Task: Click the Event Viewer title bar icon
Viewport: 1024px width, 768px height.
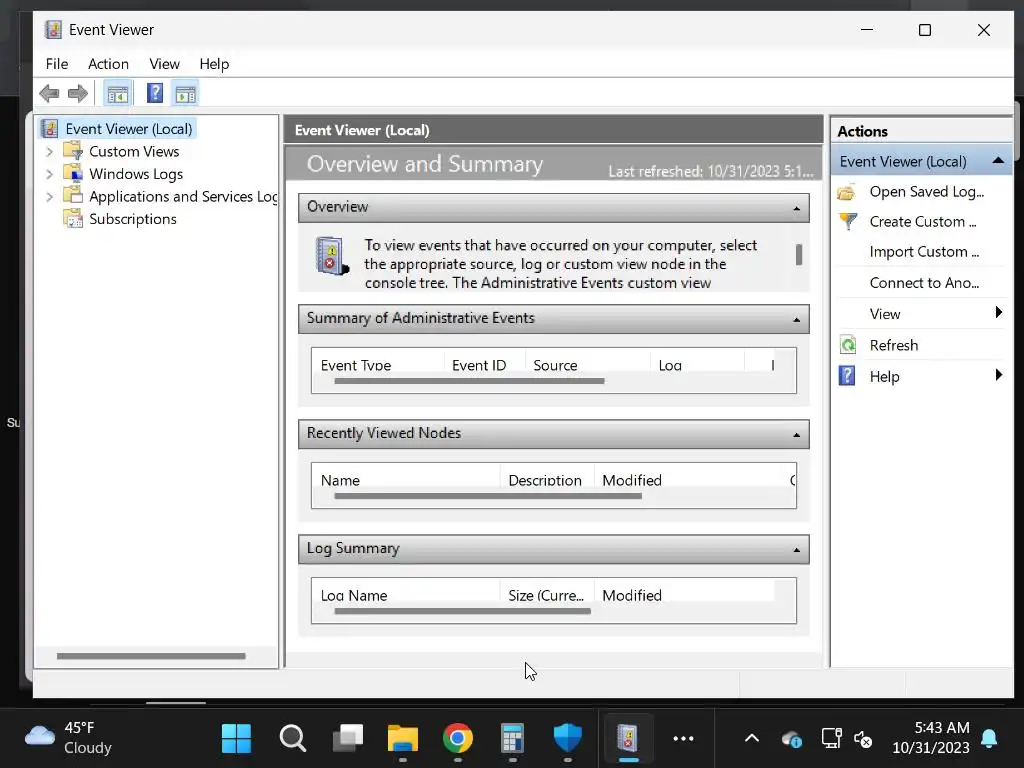Action: click(x=53, y=29)
